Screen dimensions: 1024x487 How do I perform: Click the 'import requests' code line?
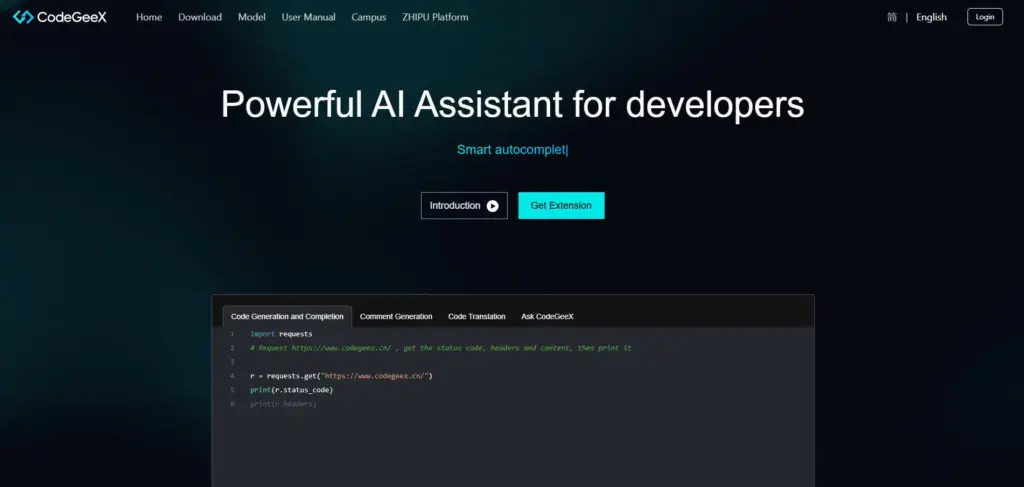click(x=281, y=334)
